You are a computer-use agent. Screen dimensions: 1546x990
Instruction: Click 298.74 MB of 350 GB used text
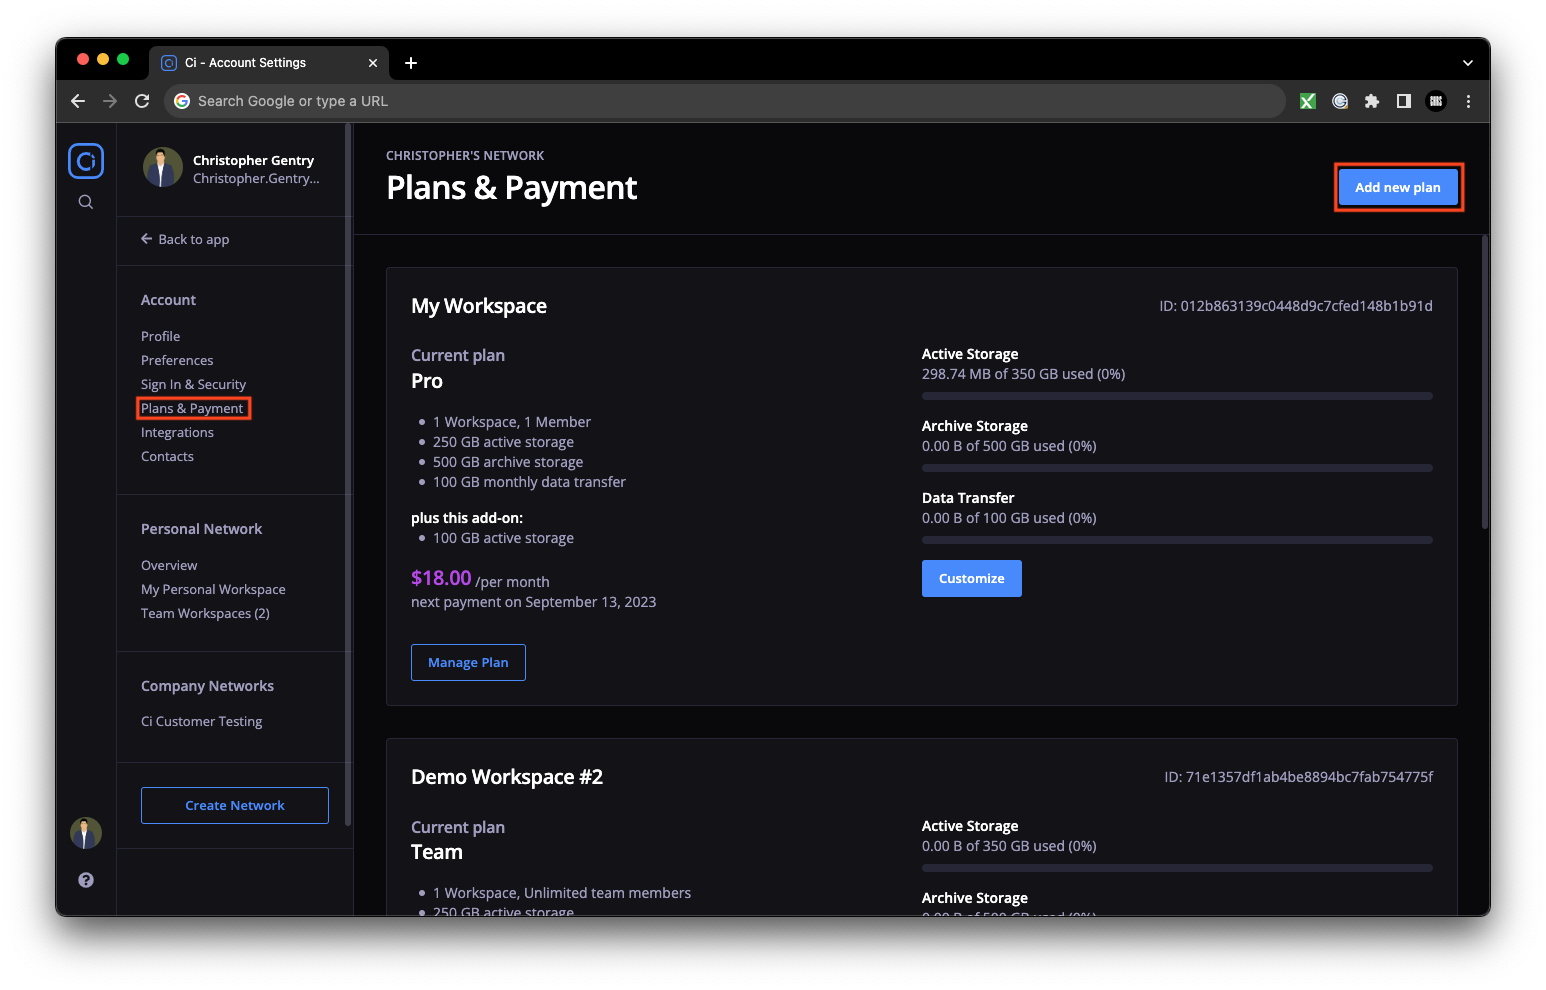[1023, 374]
